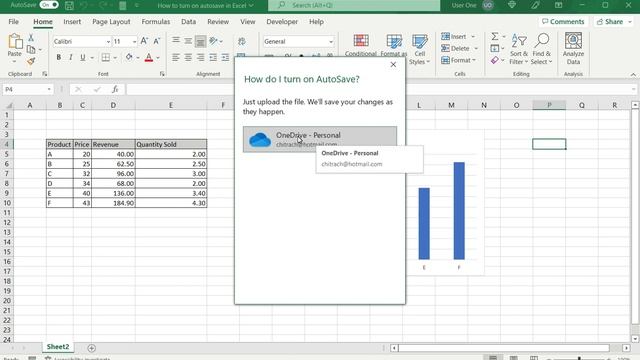Open the Format cells menu
Screen dimensions: 640x360
[x=458, y=60]
